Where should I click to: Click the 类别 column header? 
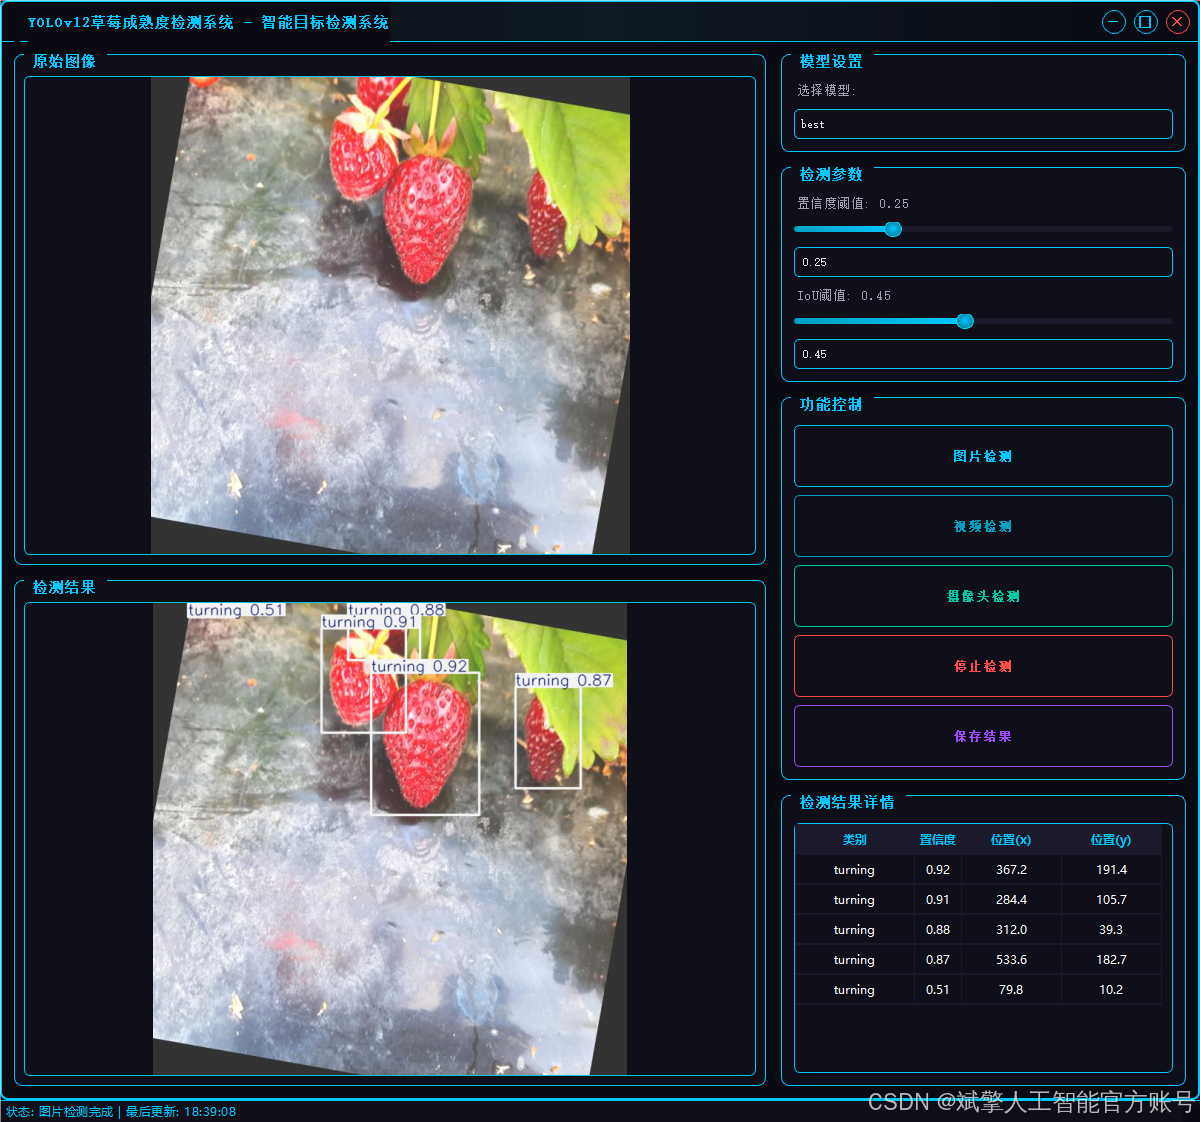point(855,840)
